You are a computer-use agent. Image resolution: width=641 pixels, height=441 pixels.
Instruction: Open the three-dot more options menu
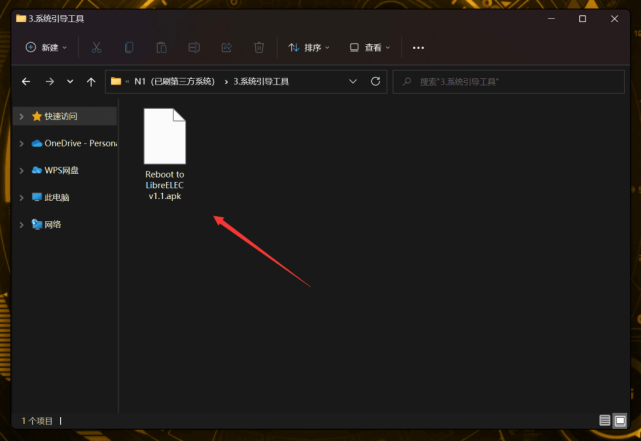coord(418,47)
